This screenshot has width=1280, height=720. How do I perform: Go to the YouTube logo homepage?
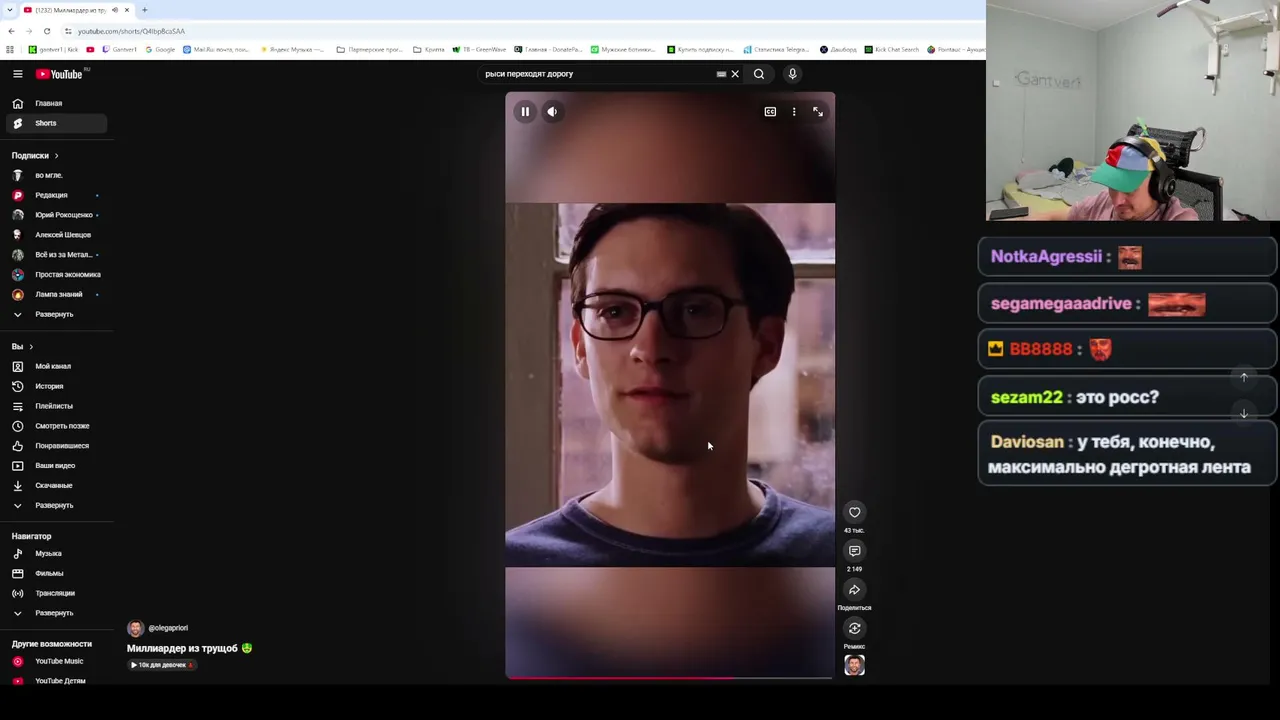(x=60, y=74)
